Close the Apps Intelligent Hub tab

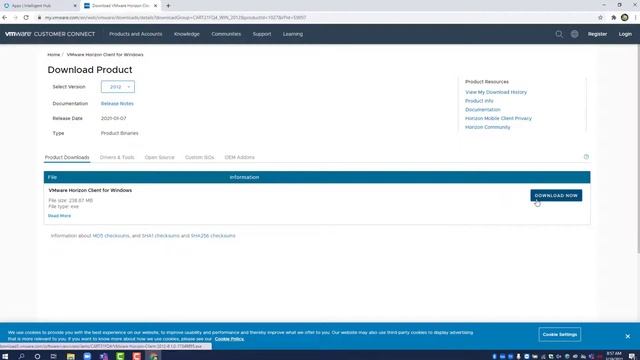click(75, 6)
